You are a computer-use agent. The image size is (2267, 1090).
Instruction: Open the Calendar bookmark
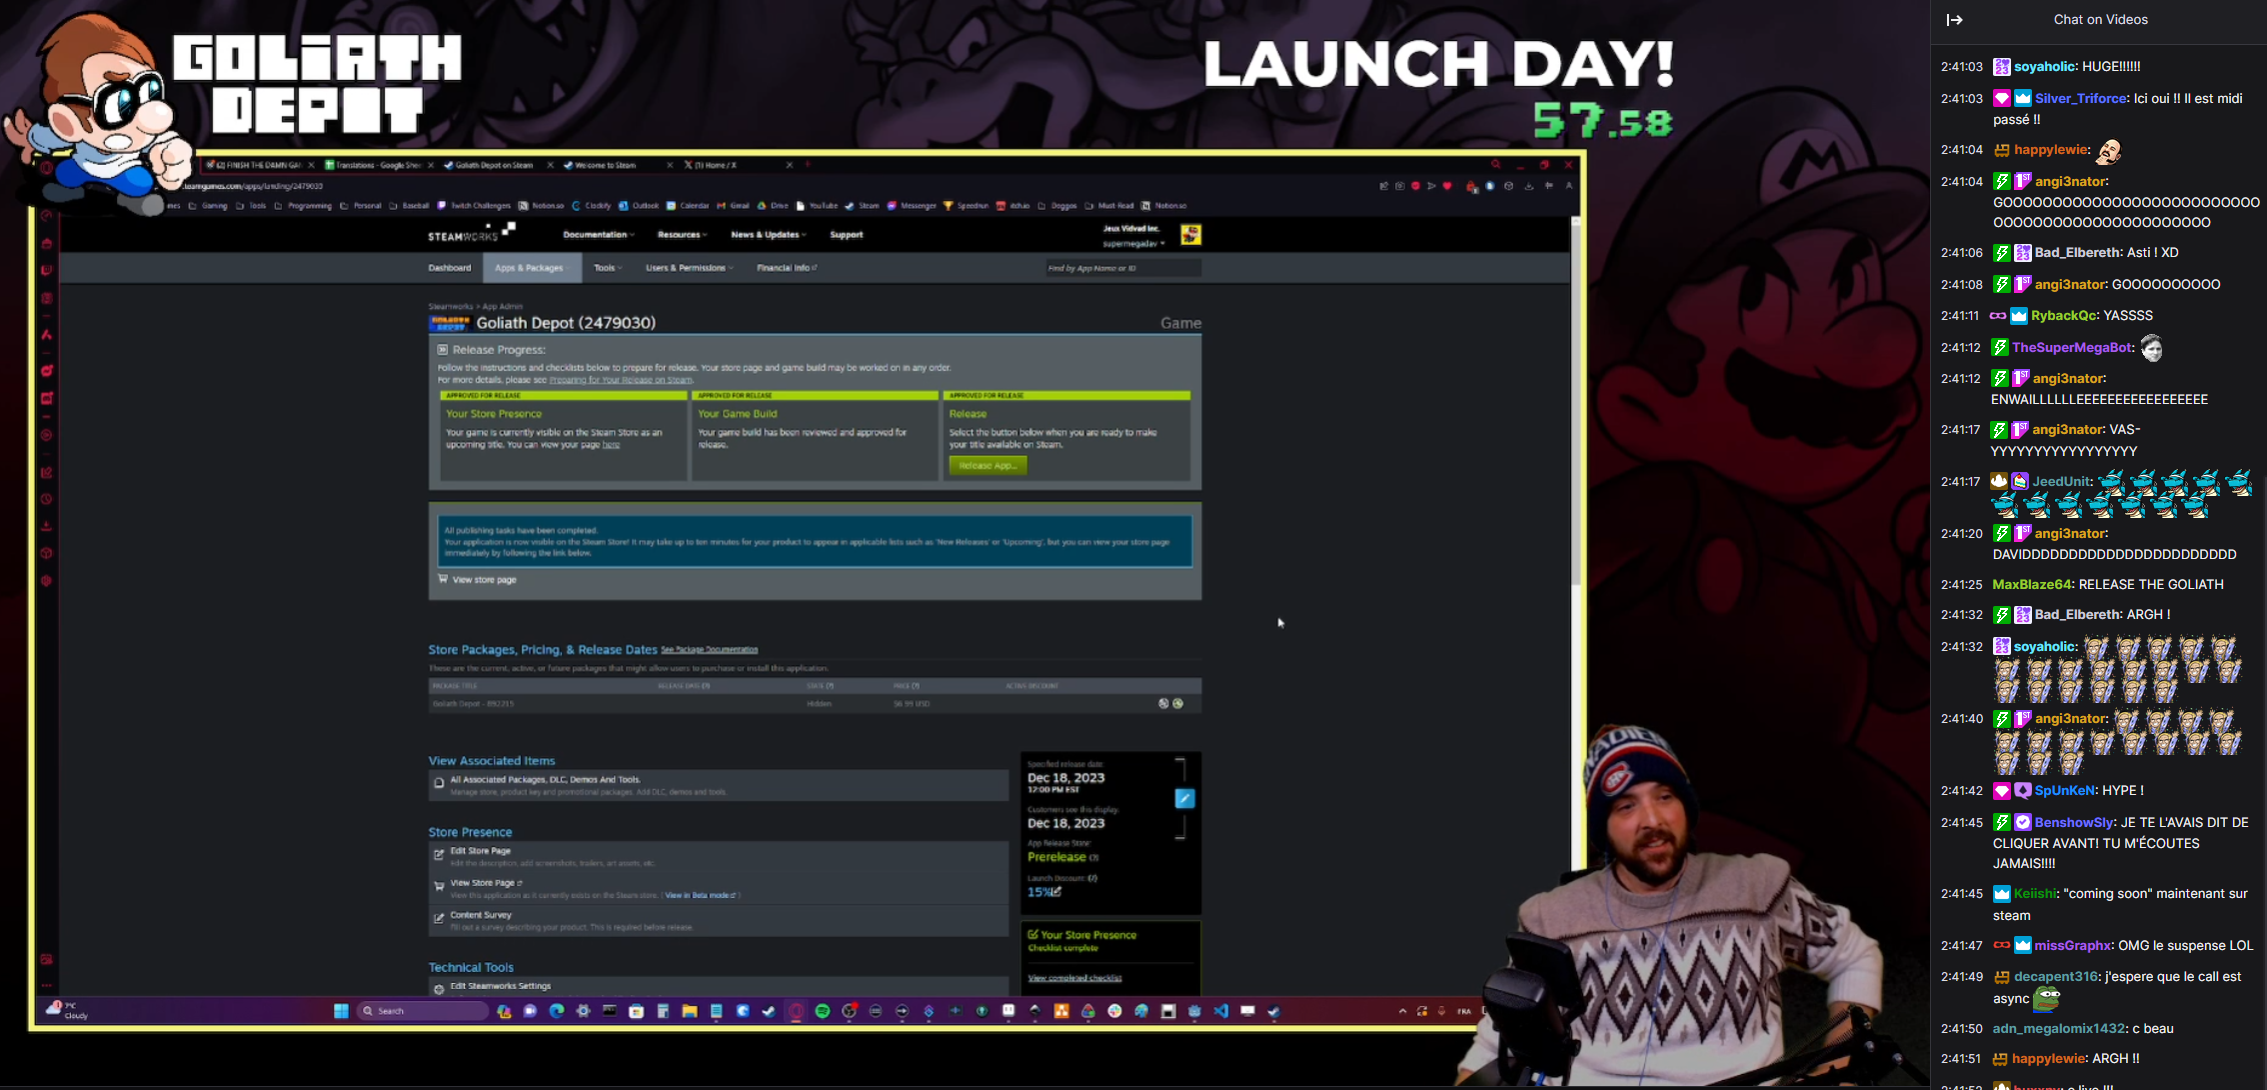(x=688, y=206)
